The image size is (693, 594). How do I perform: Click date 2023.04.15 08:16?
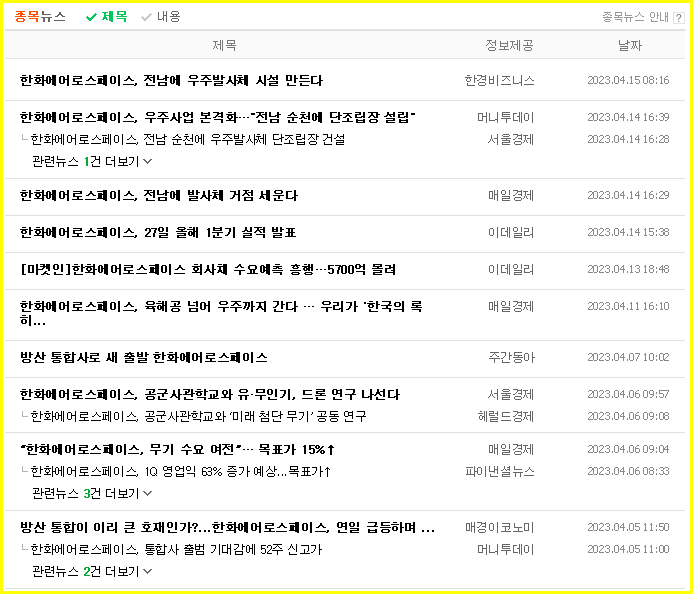point(628,80)
